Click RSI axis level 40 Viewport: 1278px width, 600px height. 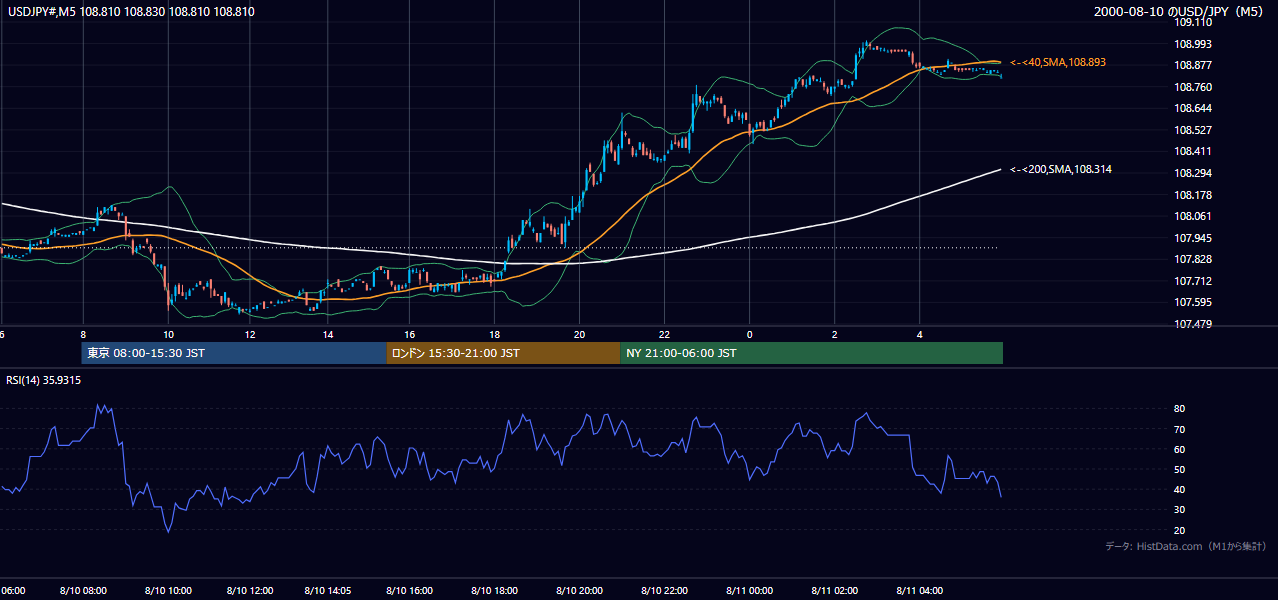1180,490
